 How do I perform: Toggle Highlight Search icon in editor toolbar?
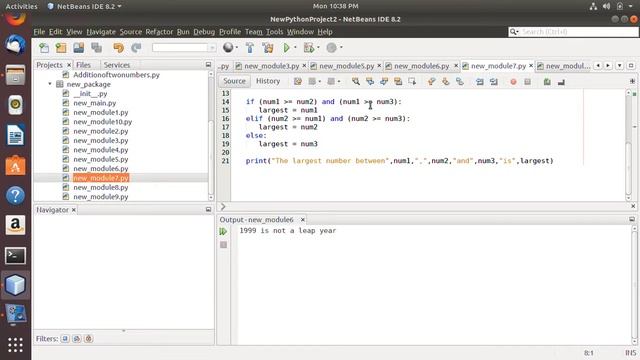pyautogui.click(x=398, y=82)
